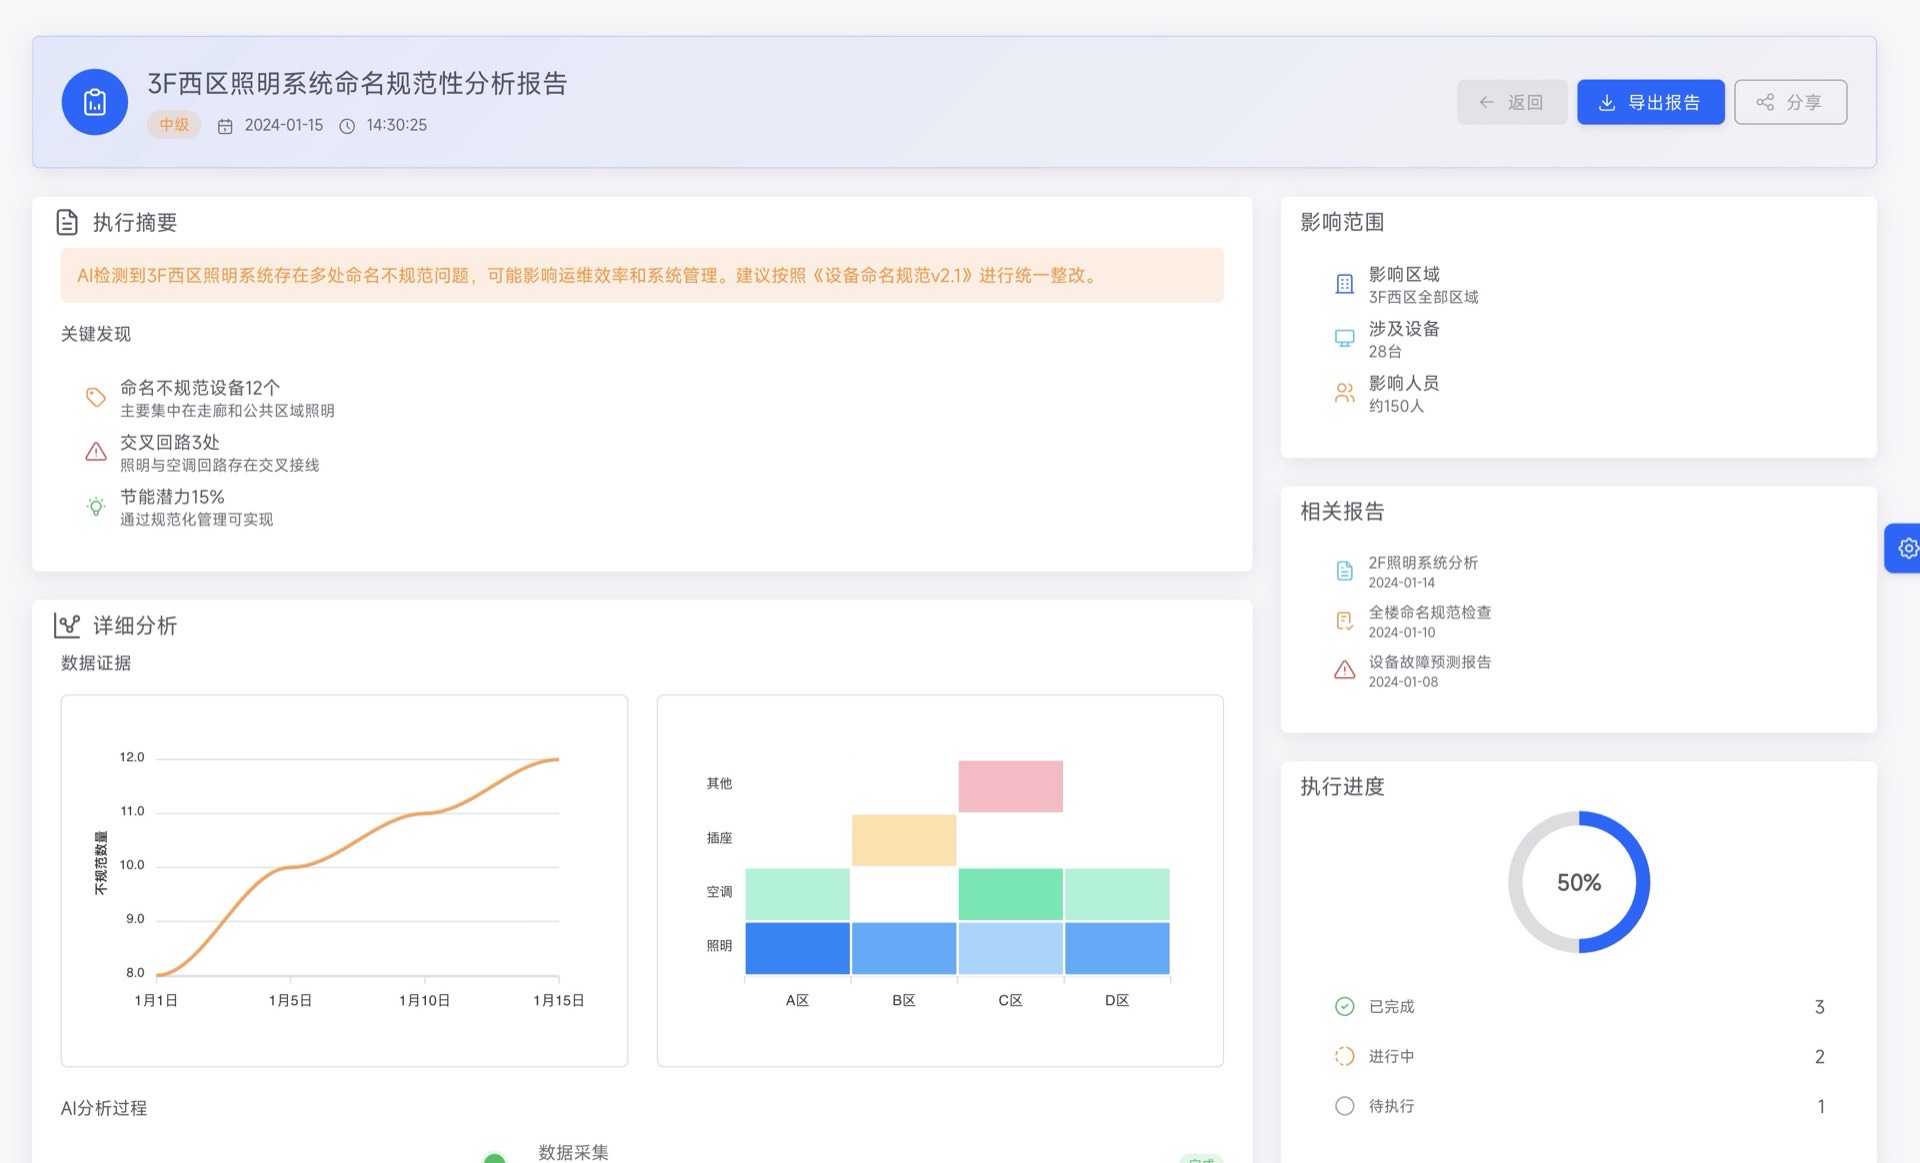Viewport: 1920px width, 1163px height.
Task: Click the 返回 button
Action: pos(1512,101)
